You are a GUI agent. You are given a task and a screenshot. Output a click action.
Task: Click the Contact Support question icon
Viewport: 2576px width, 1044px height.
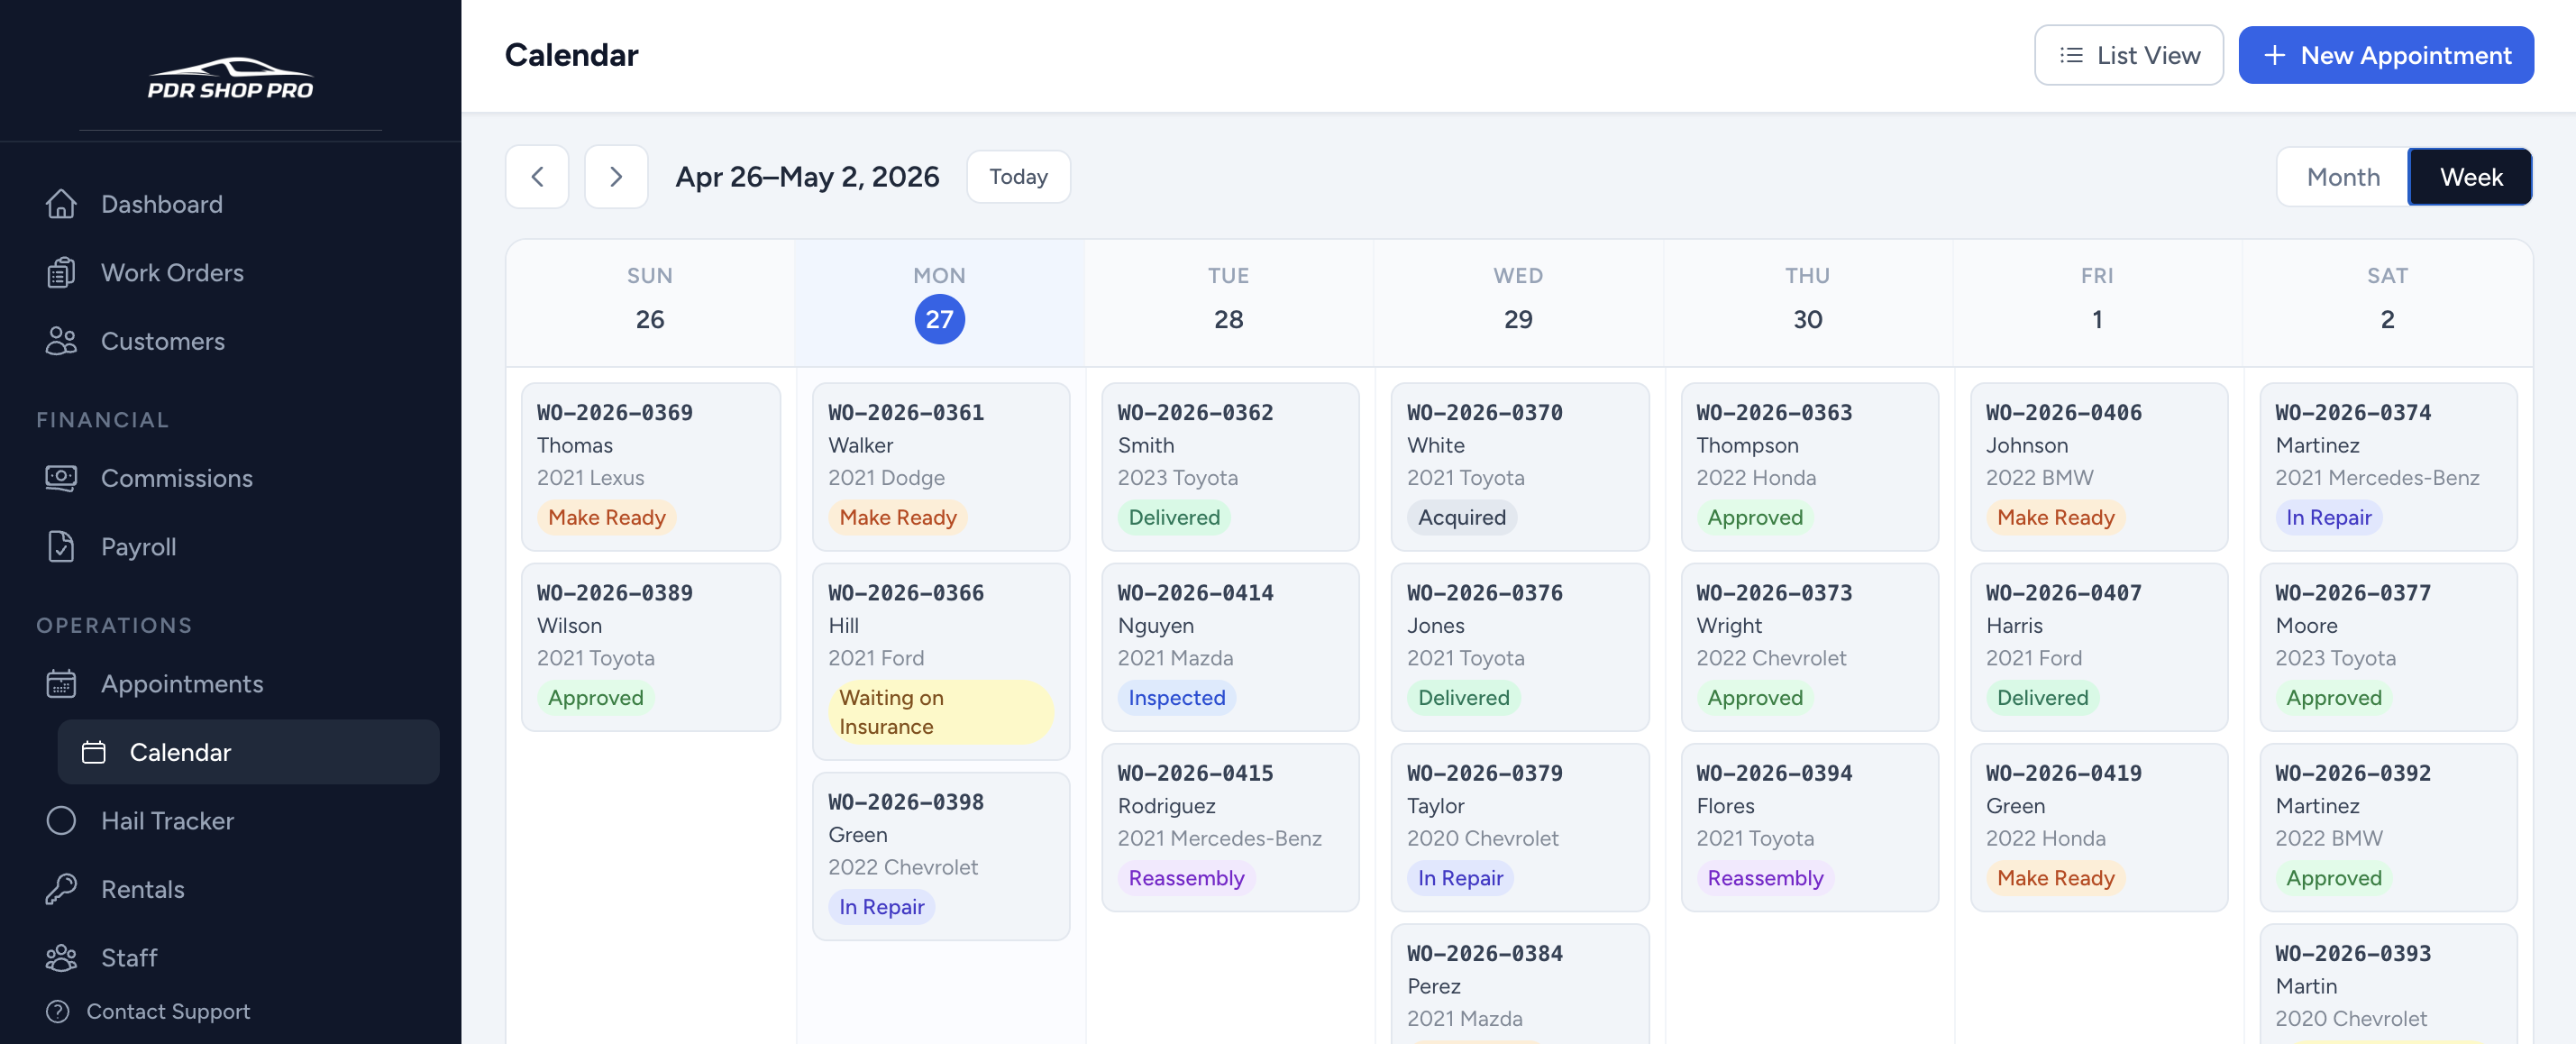pyautogui.click(x=58, y=1011)
